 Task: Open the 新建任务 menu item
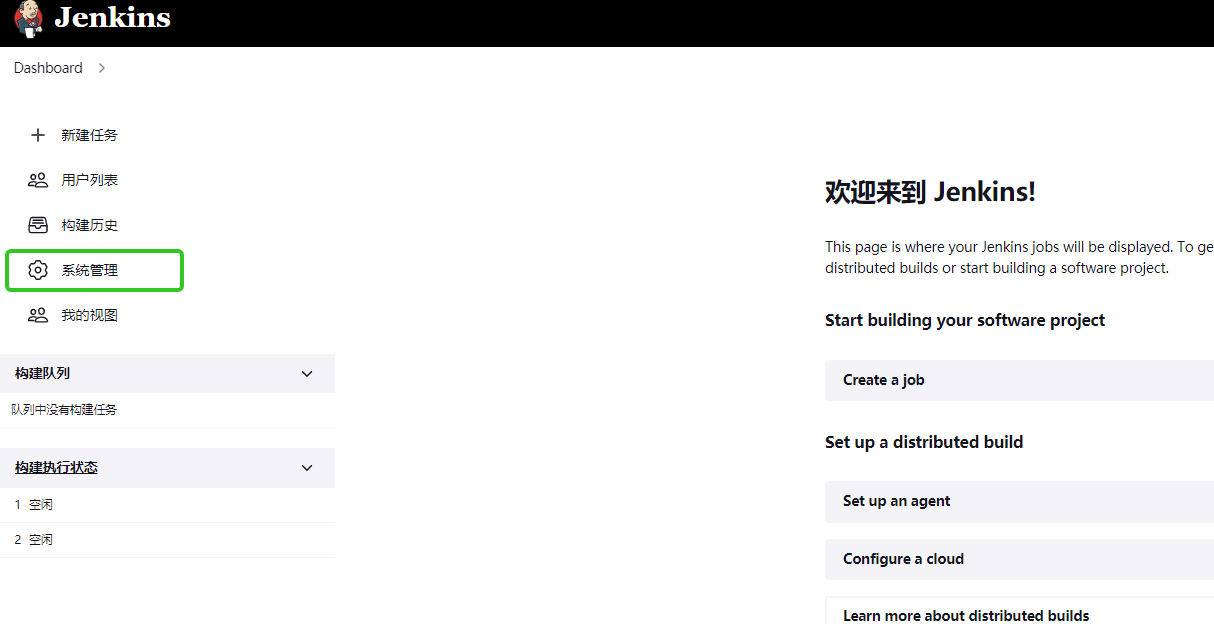point(89,135)
